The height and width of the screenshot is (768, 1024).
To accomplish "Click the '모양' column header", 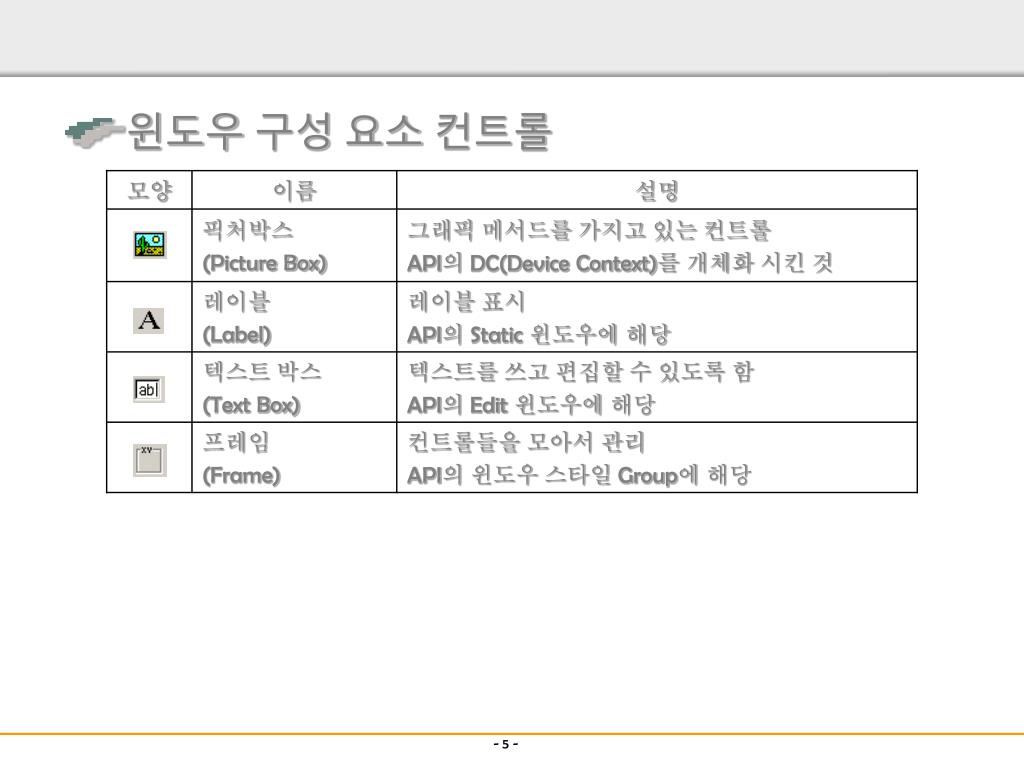I will pyautogui.click(x=150, y=190).
